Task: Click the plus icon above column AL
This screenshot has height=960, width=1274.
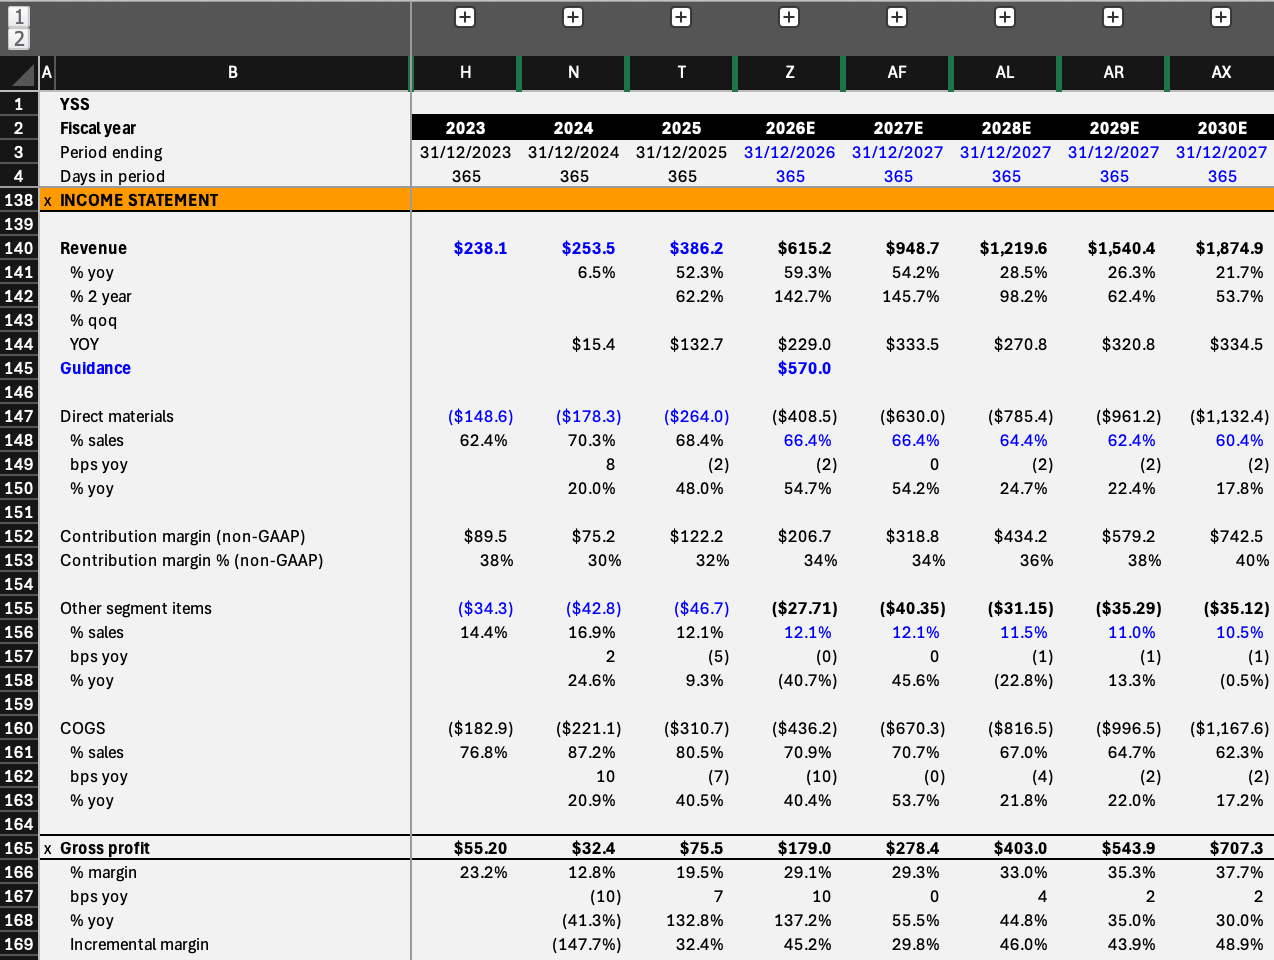Action: click(1005, 17)
